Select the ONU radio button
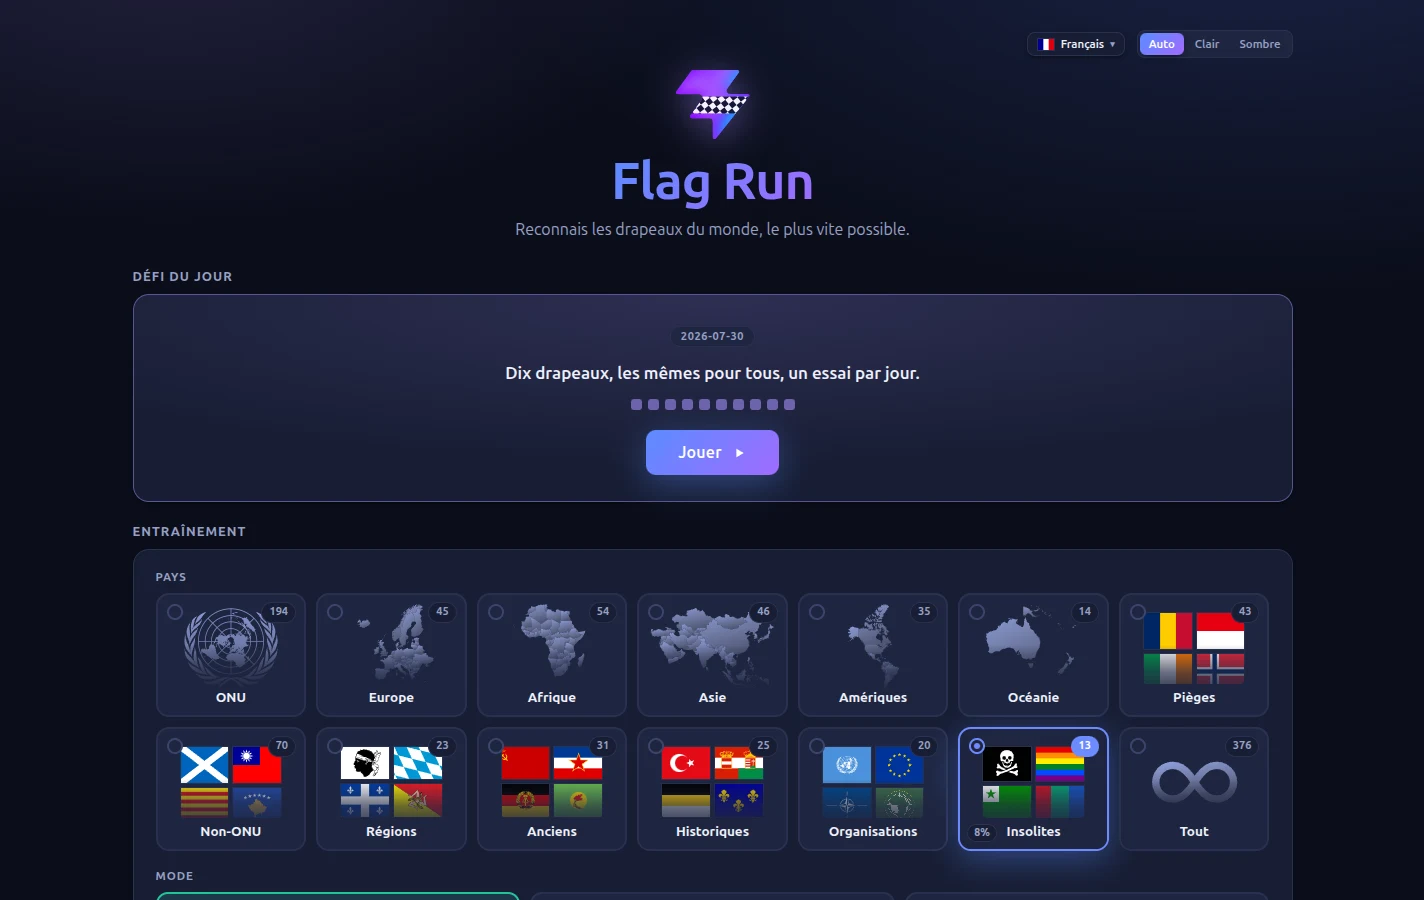Image resolution: width=1424 pixels, height=900 pixels. point(175,612)
